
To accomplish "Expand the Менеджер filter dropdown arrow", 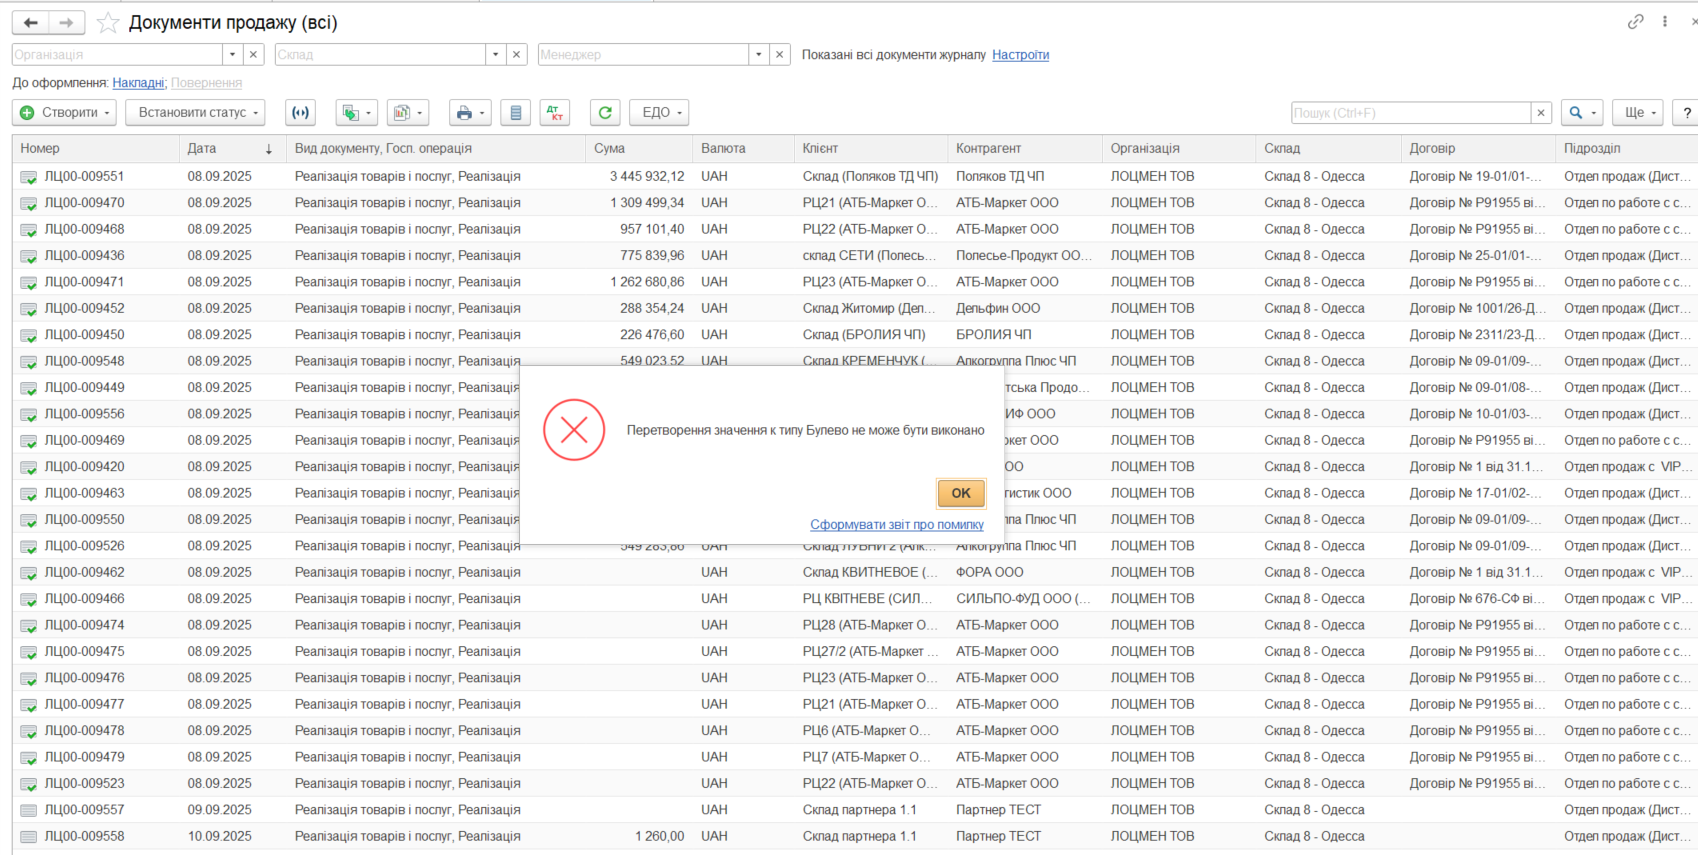I will 759,55.
